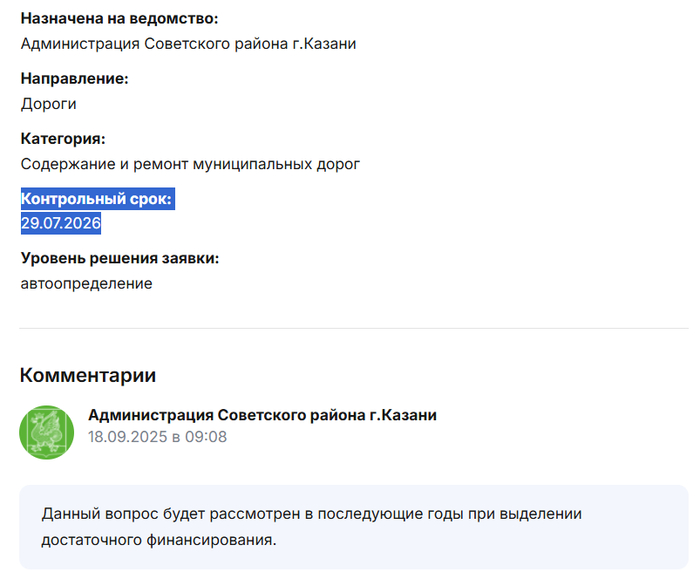Select the автоопределение value
The image size is (700, 579).
[x=86, y=283]
